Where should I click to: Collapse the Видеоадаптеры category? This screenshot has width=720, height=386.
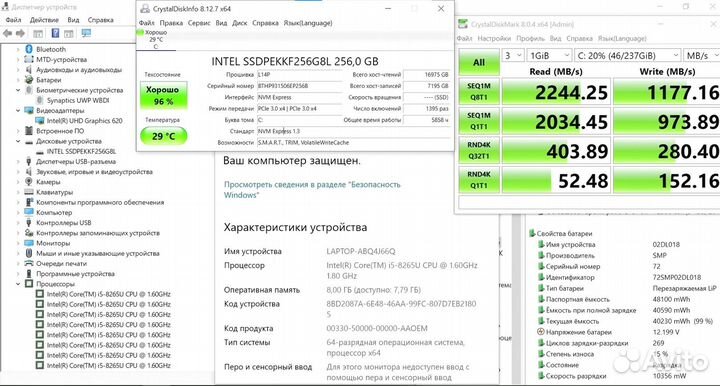tap(18, 111)
